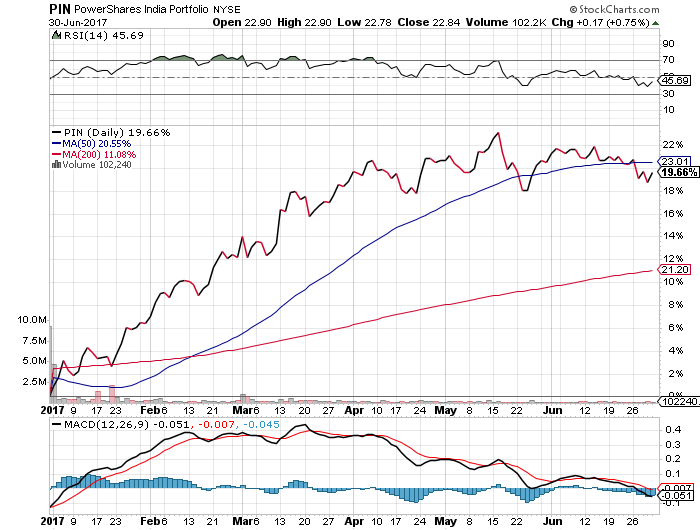Click the Jun label on price chart axis
Screen dimensions: 700x530
[552, 410]
